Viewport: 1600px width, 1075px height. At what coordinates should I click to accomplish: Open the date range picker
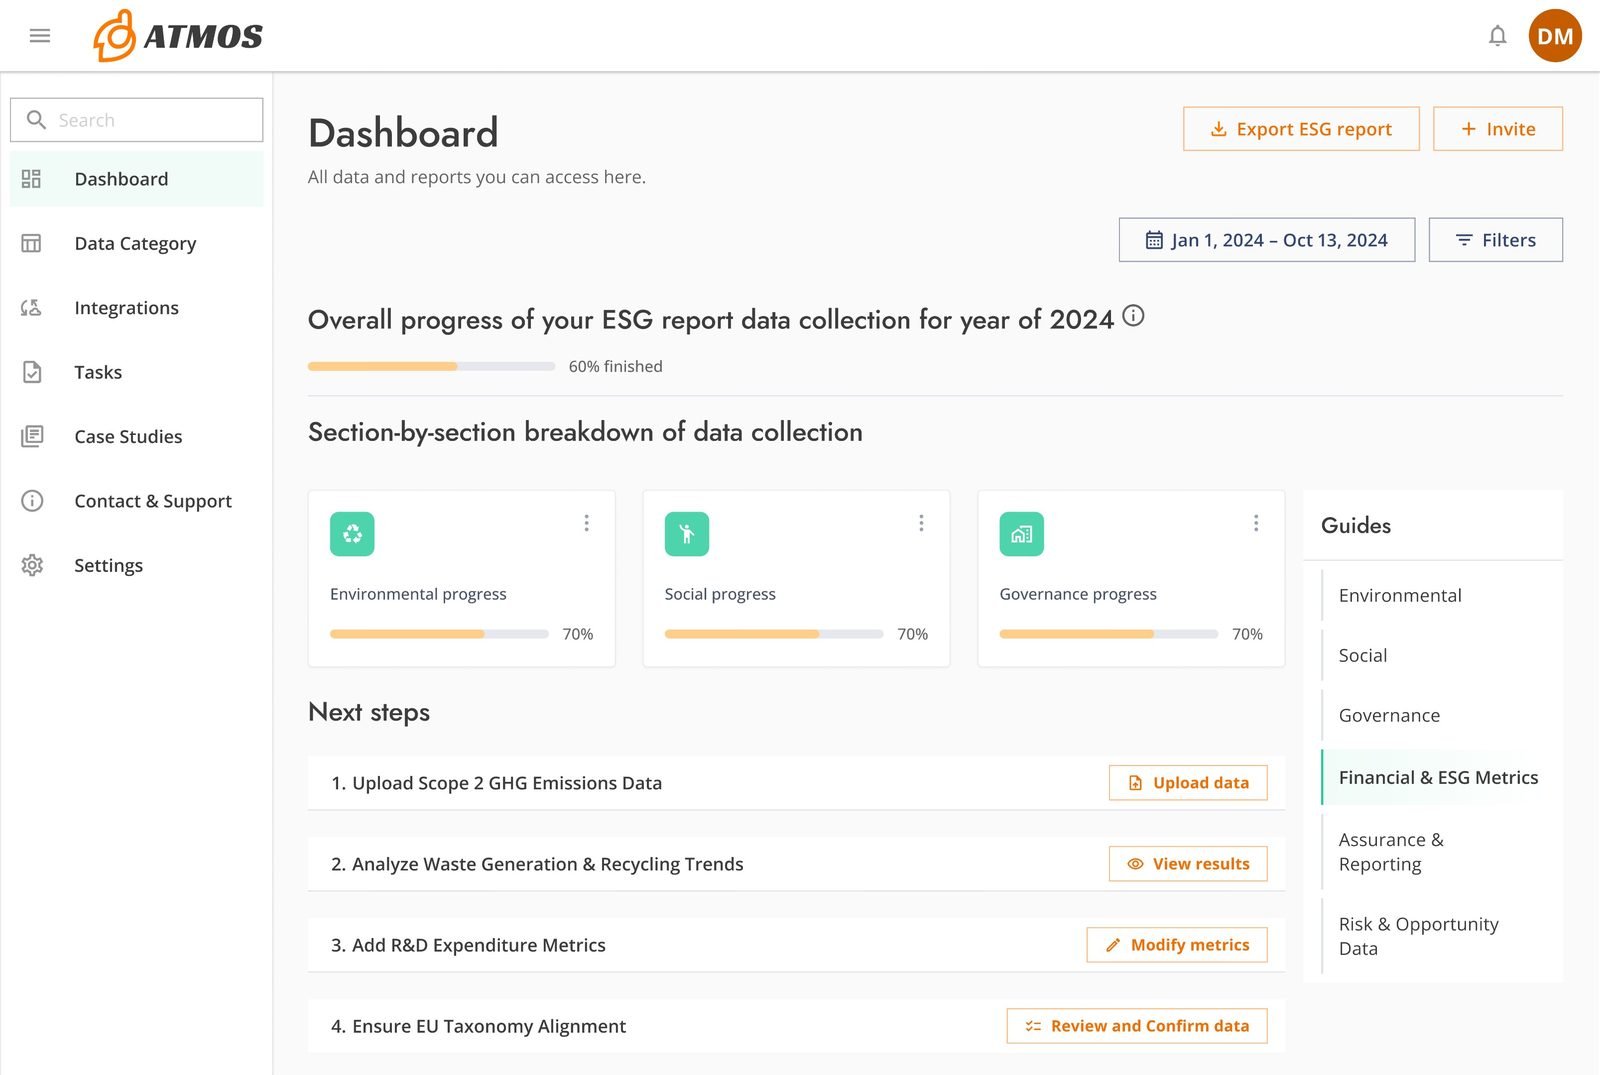click(x=1267, y=240)
